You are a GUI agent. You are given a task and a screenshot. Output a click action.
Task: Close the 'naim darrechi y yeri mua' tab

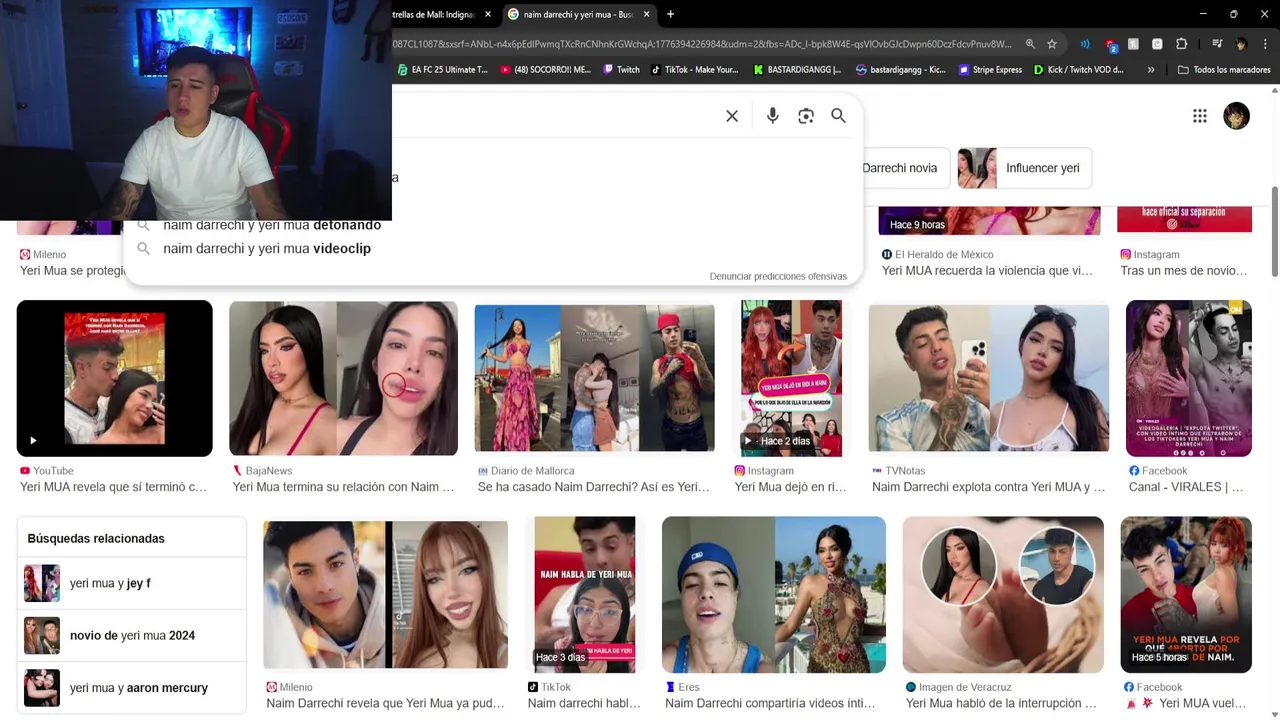tap(647, 14)
